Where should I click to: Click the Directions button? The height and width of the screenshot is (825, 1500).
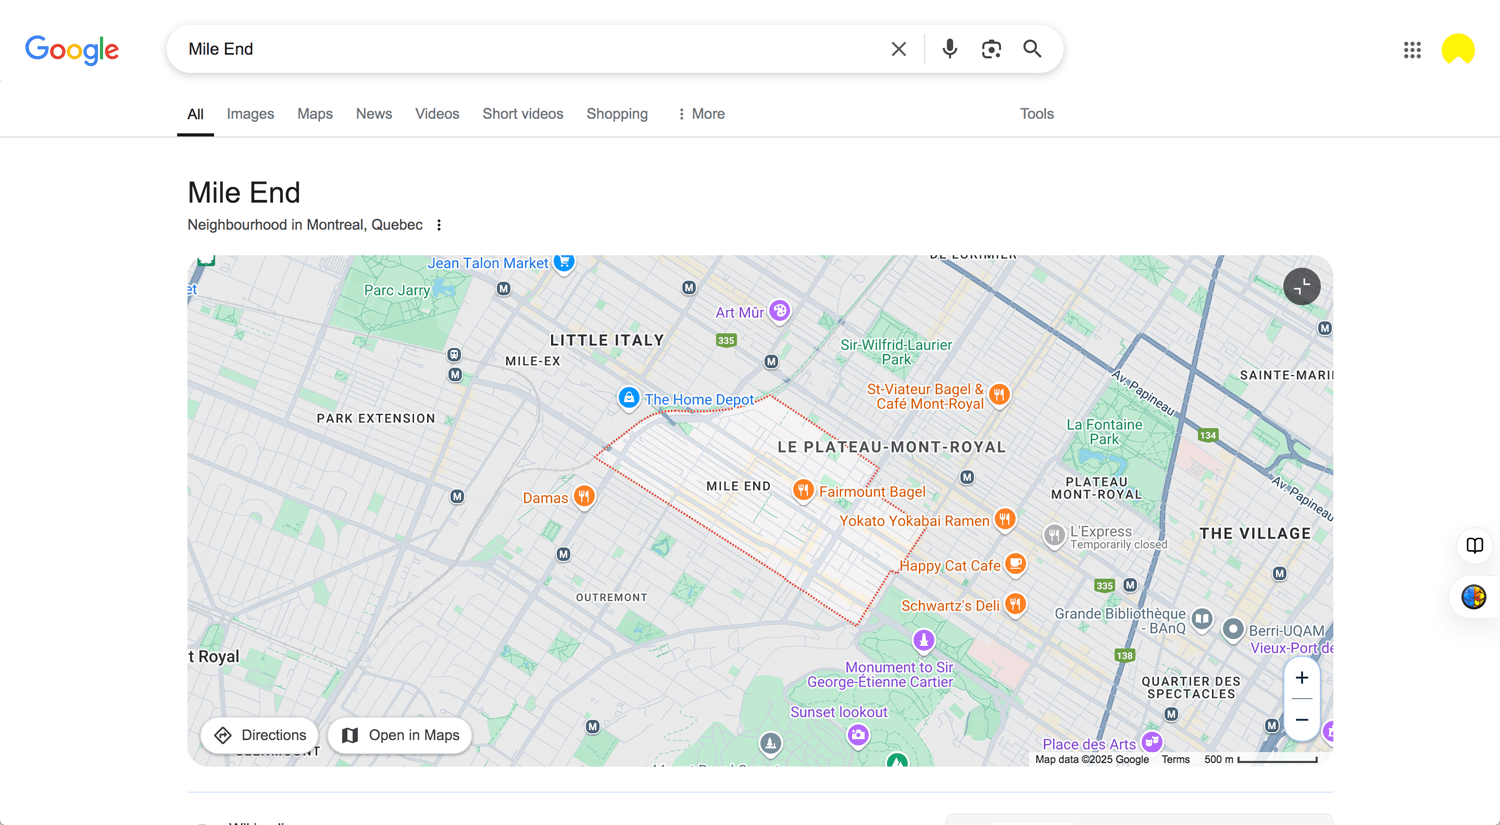pos(259,735)
